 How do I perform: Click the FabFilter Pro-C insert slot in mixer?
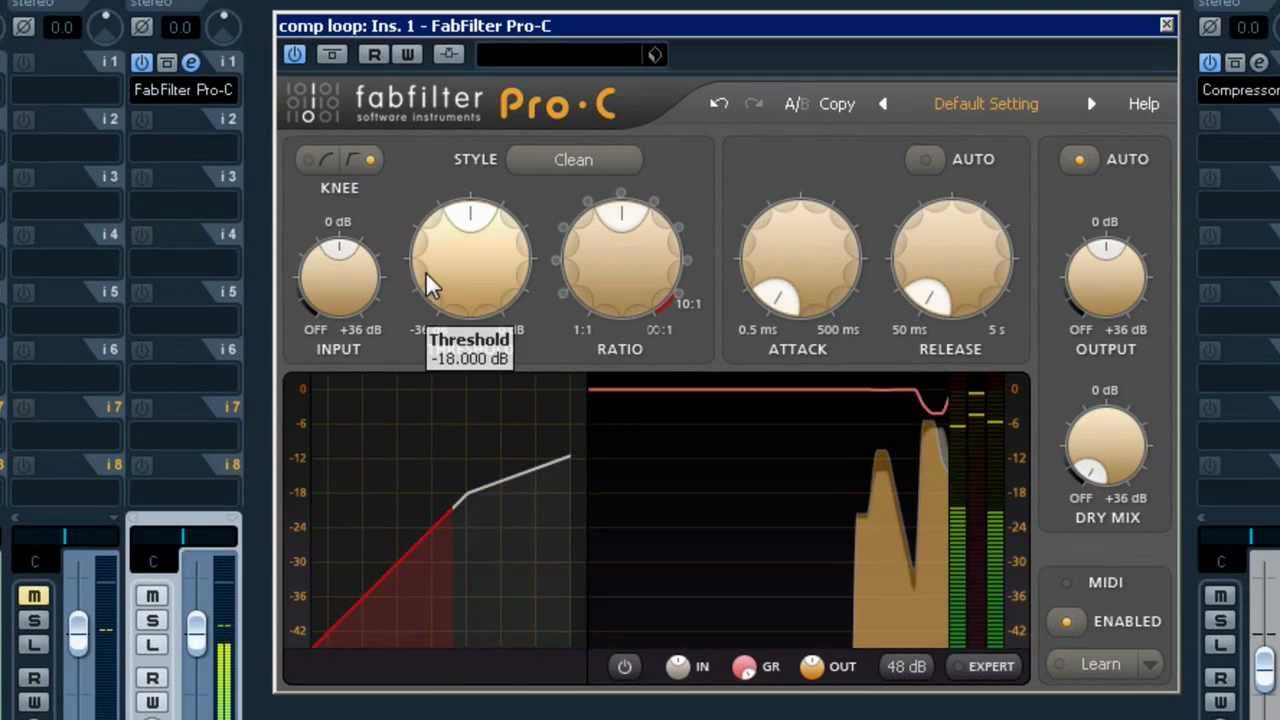[184, 91]
